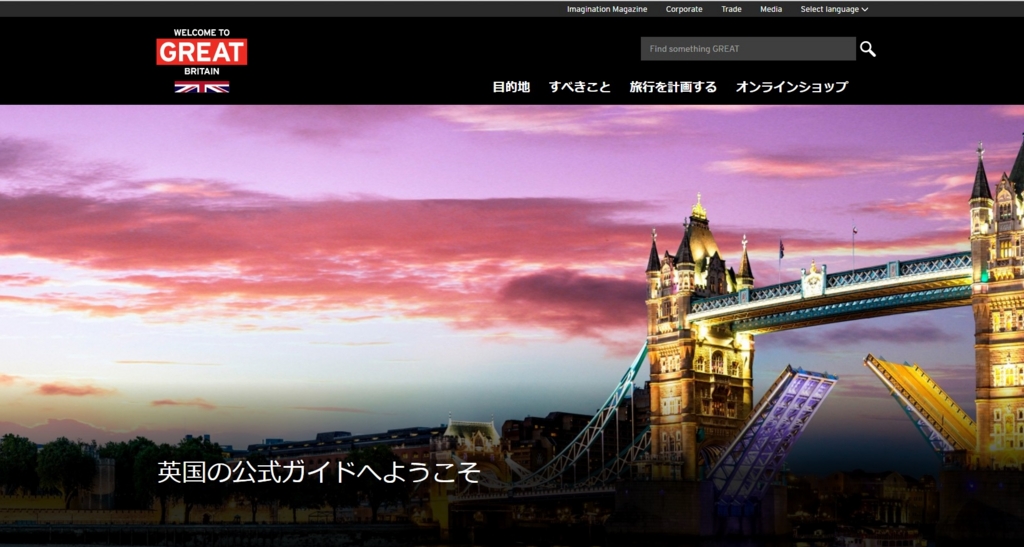This screenshot has width=1024, height=547.
Task: Open the Imagination Magazine link
Action: click(x=606, y=9)
